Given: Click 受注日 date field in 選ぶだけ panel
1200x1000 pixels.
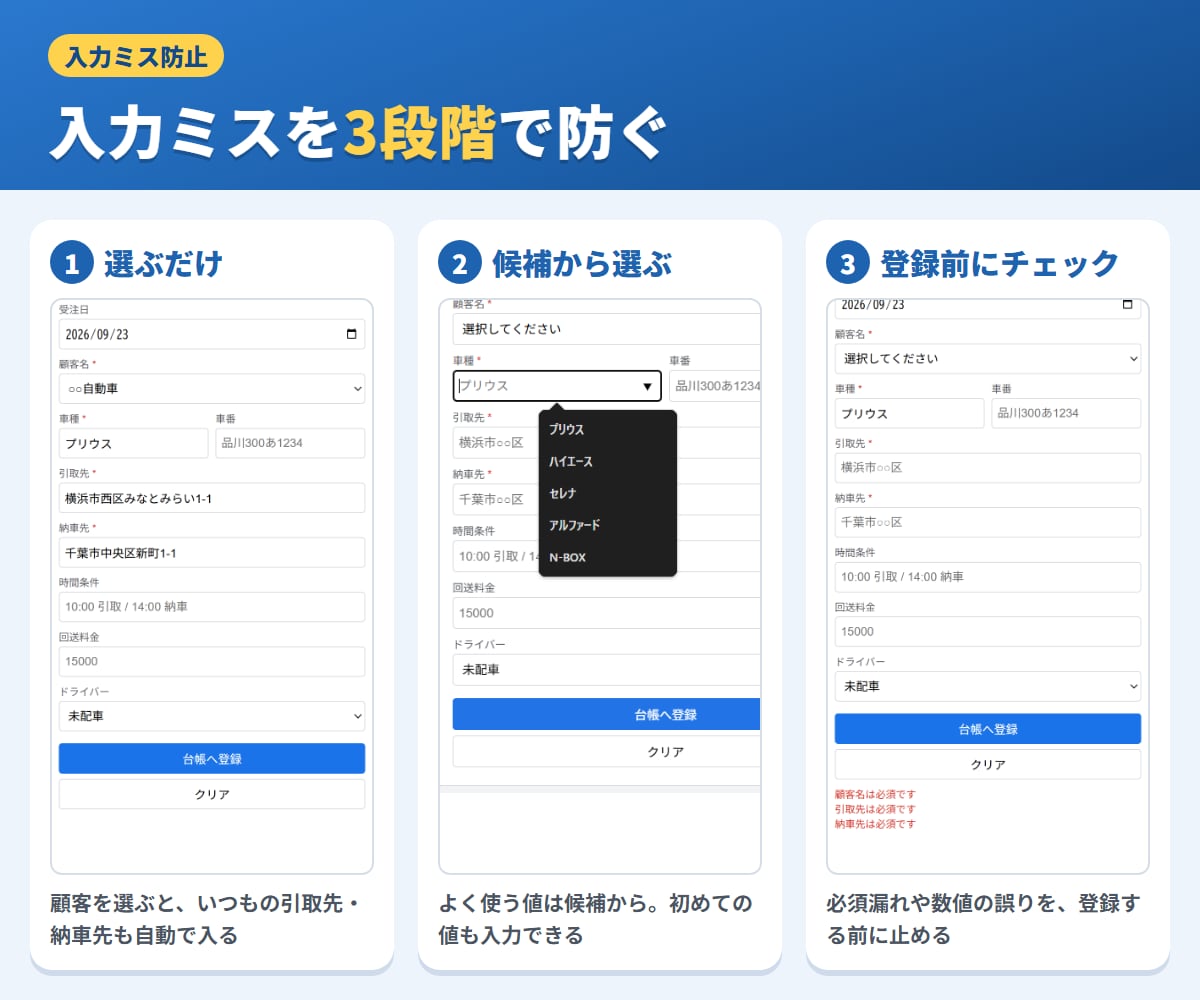Looking at the screenshot, I should [x=212, y=334].
